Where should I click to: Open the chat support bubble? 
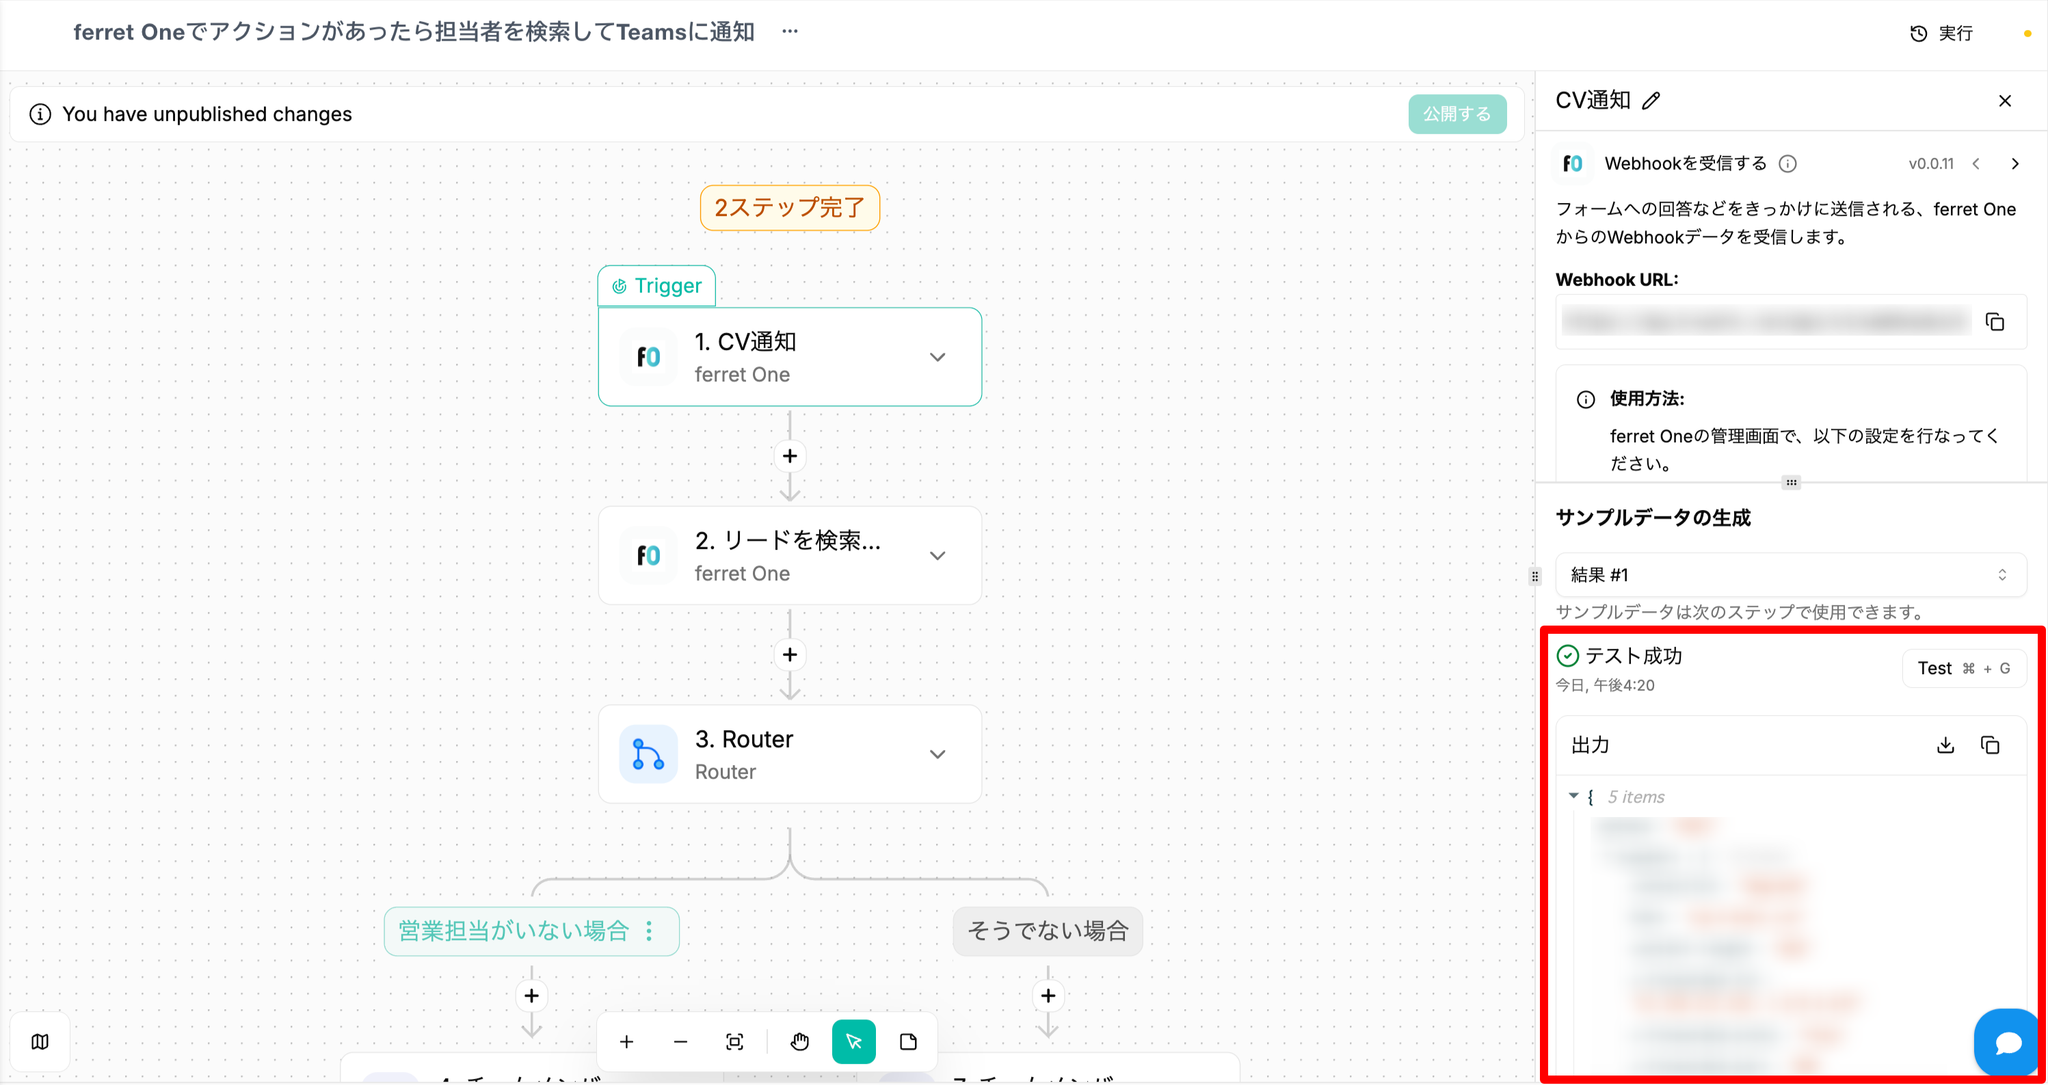tap(2007, 1042)
